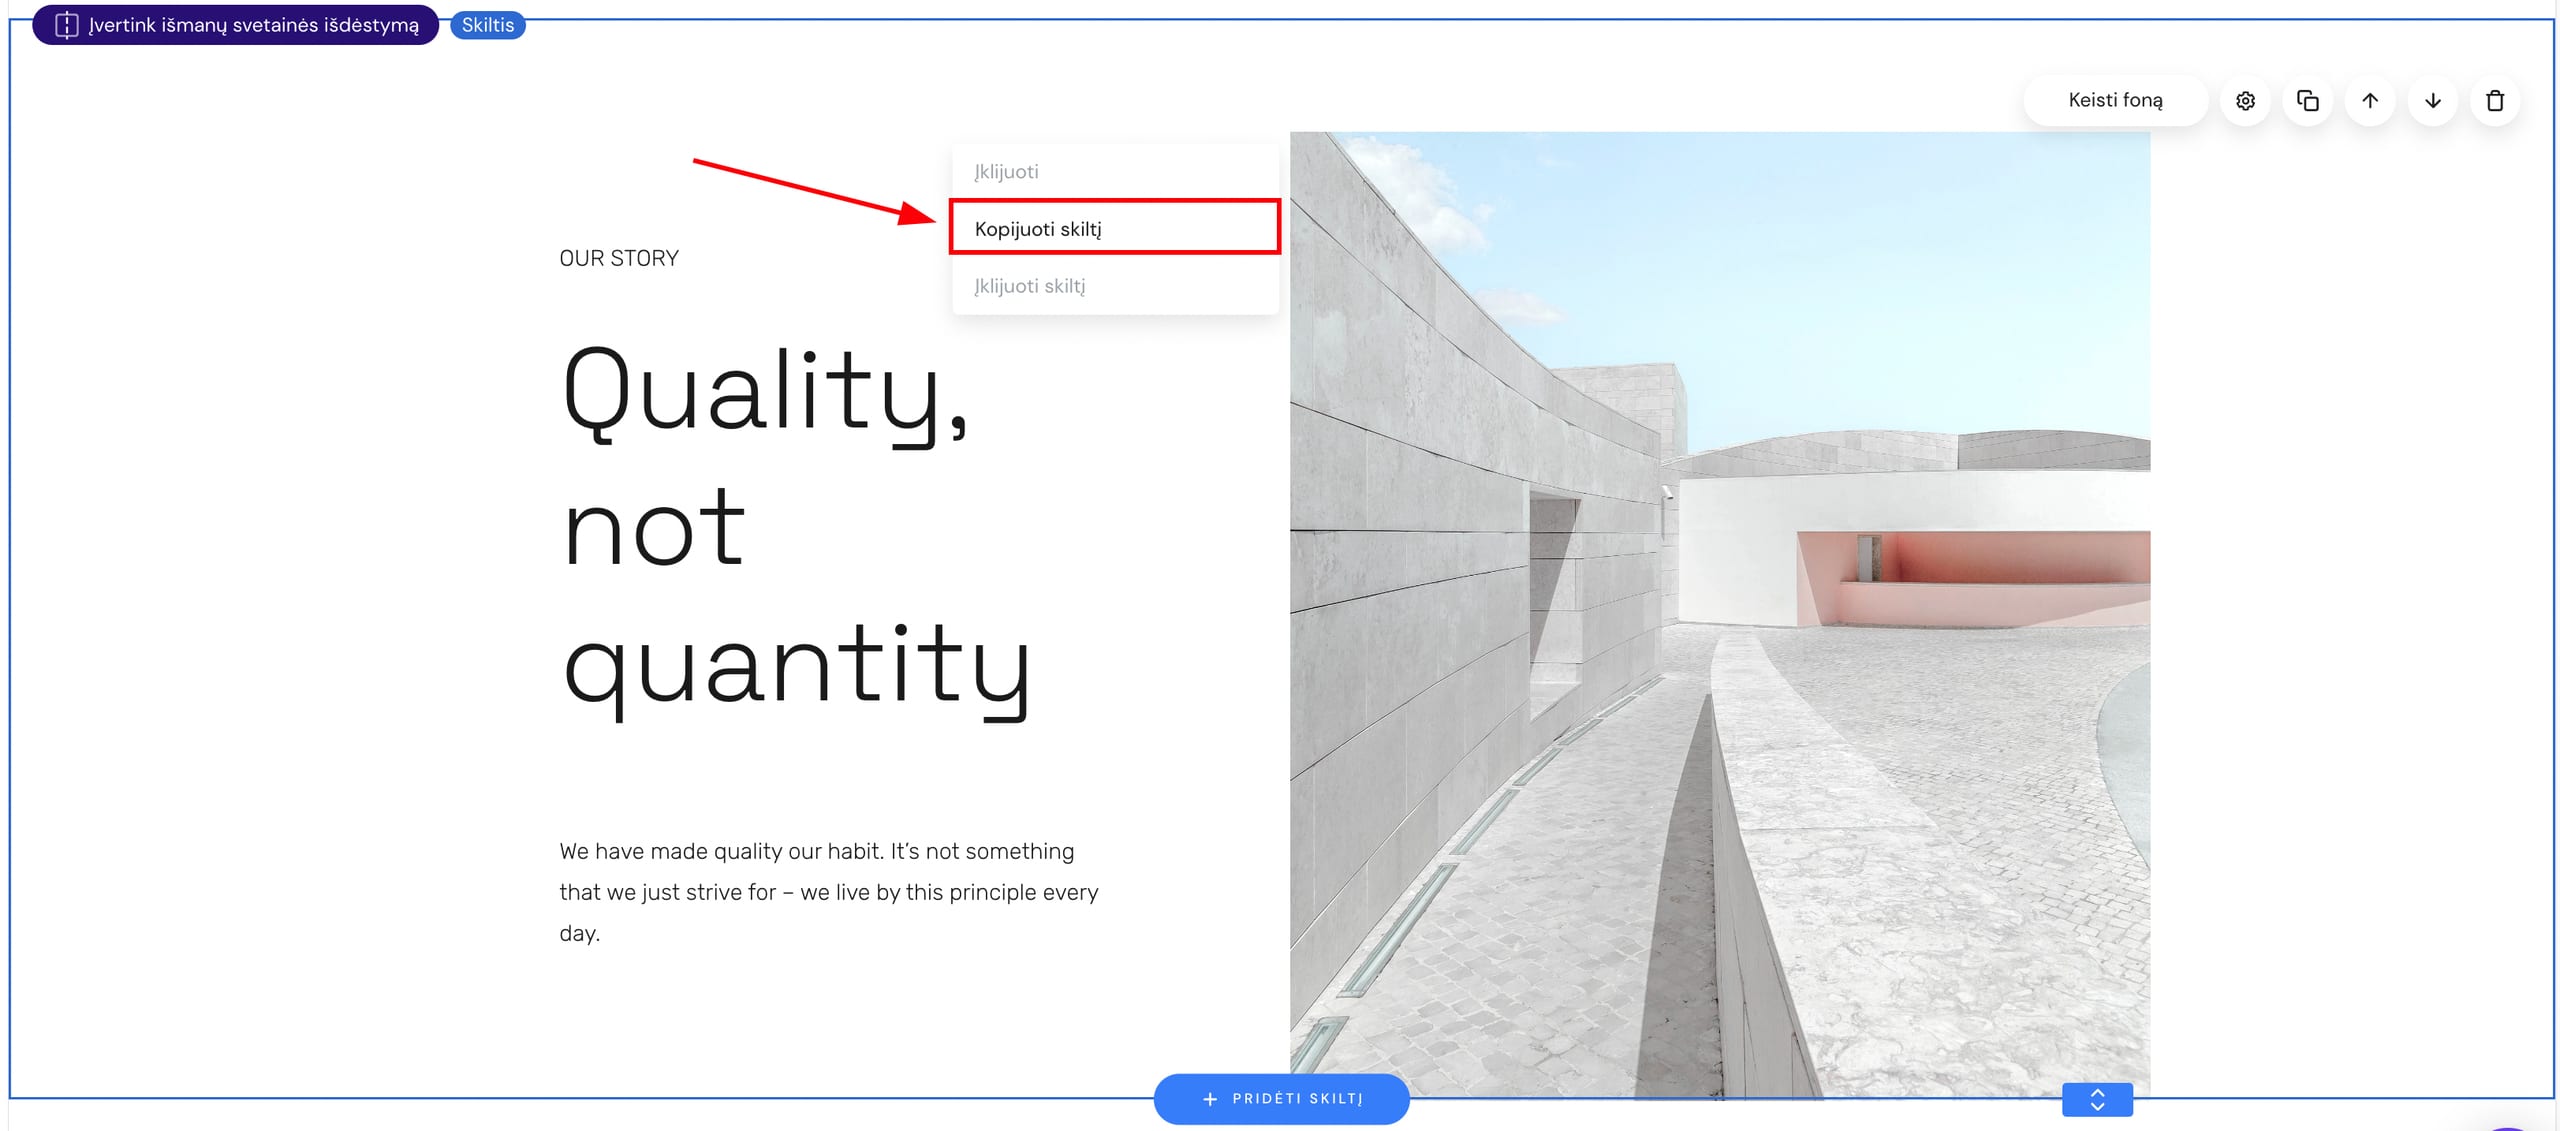Click the smart layout icon in purple badge
This screenshot has width=2560, height=1131.
pyautogui.click(x=66, y=25)
